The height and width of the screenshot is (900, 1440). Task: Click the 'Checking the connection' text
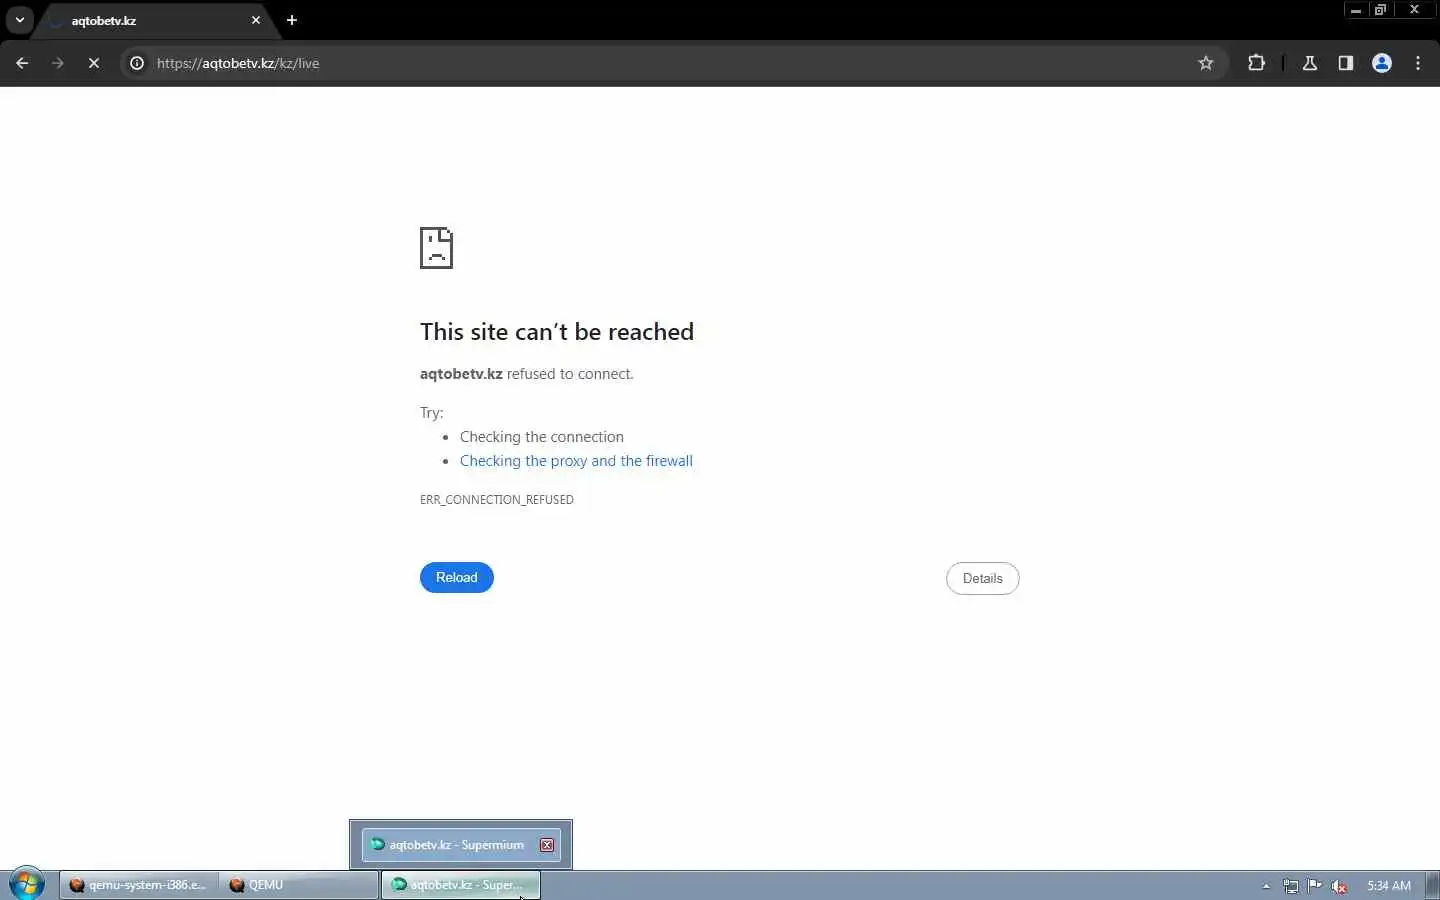click(x=542, y=437)
